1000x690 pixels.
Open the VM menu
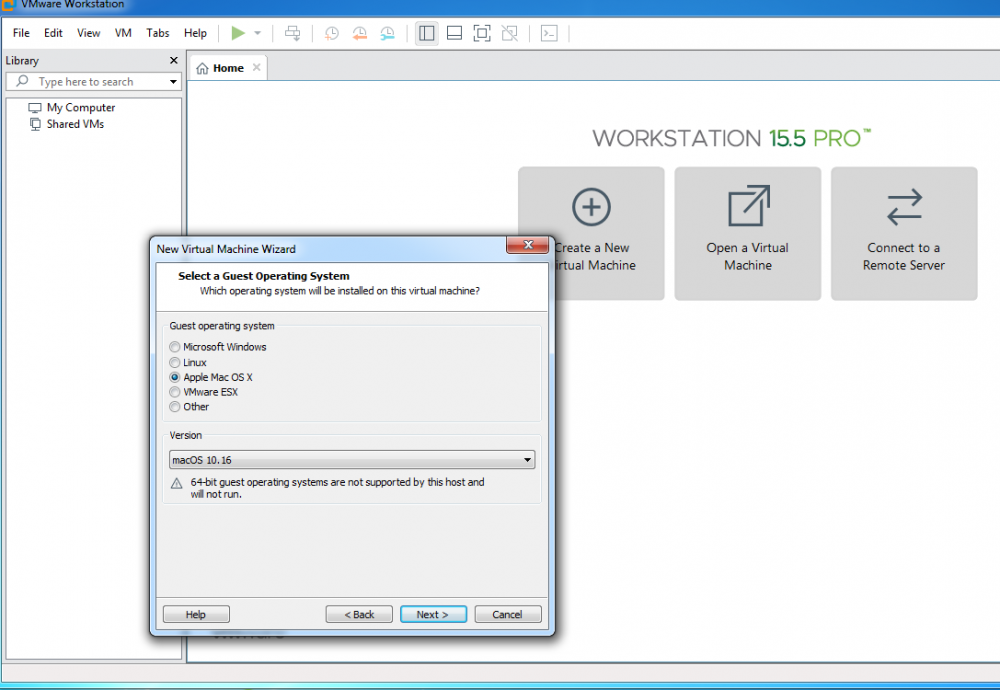coord(123,33)
